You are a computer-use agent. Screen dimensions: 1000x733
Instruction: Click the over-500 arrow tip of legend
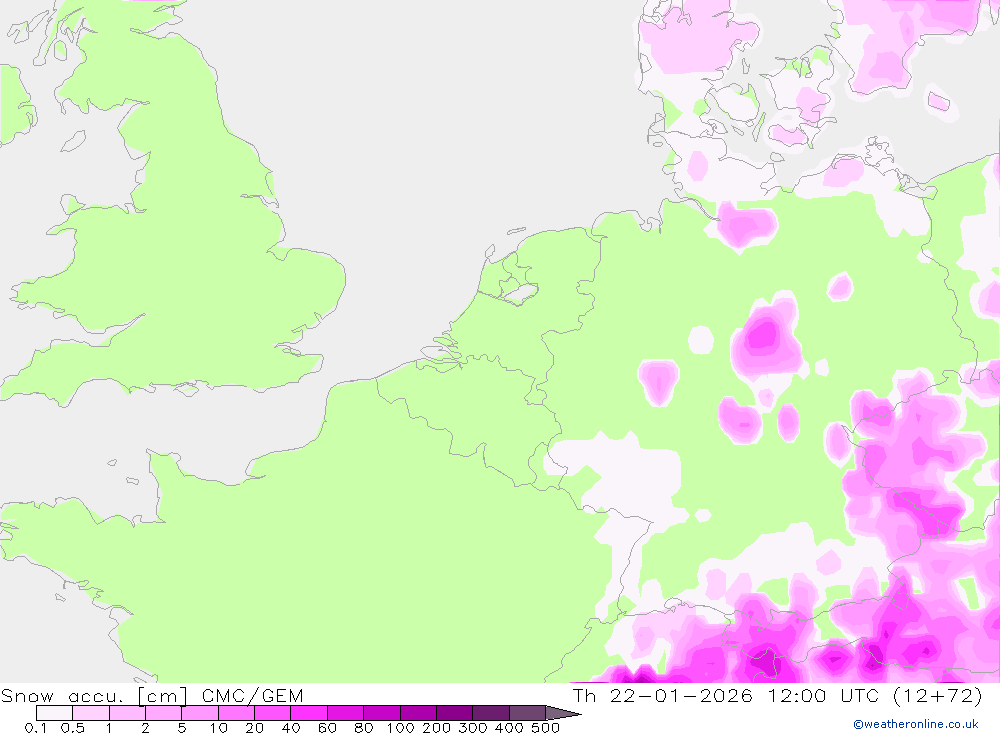click(564, 713)
